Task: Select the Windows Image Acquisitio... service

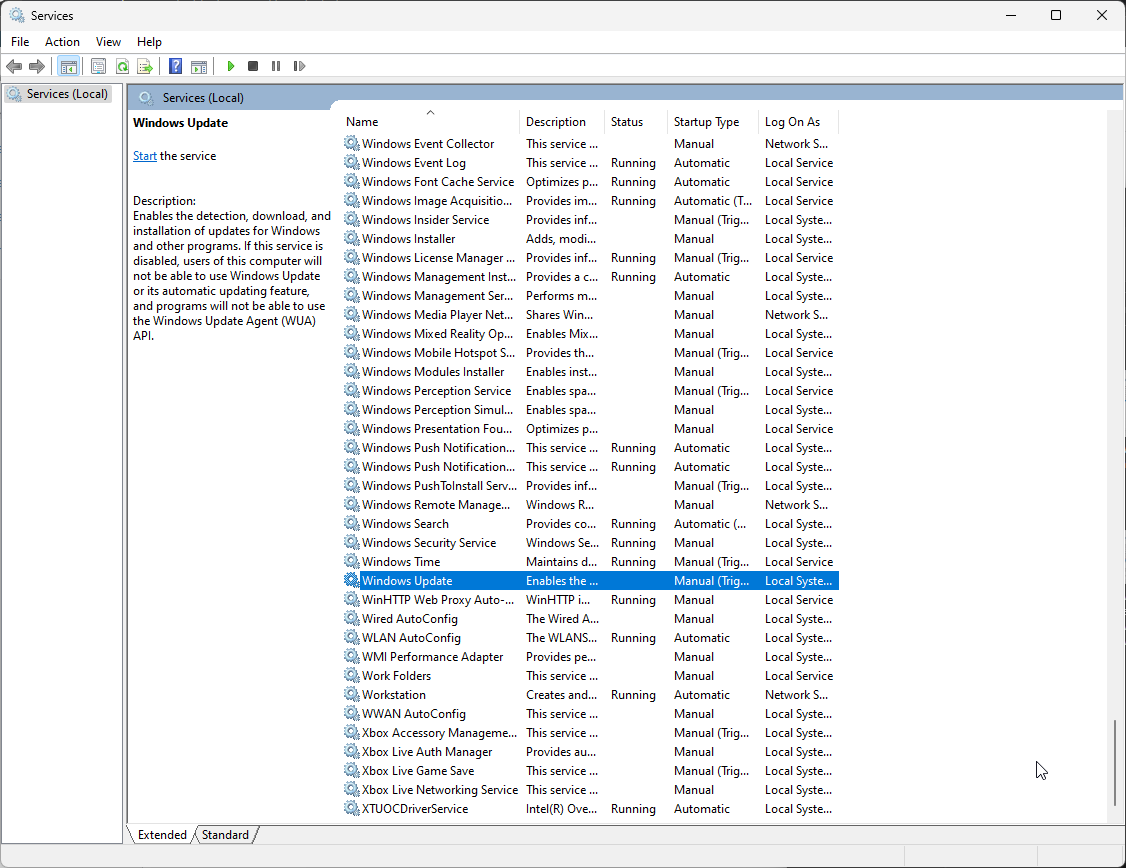Action: 591,200
